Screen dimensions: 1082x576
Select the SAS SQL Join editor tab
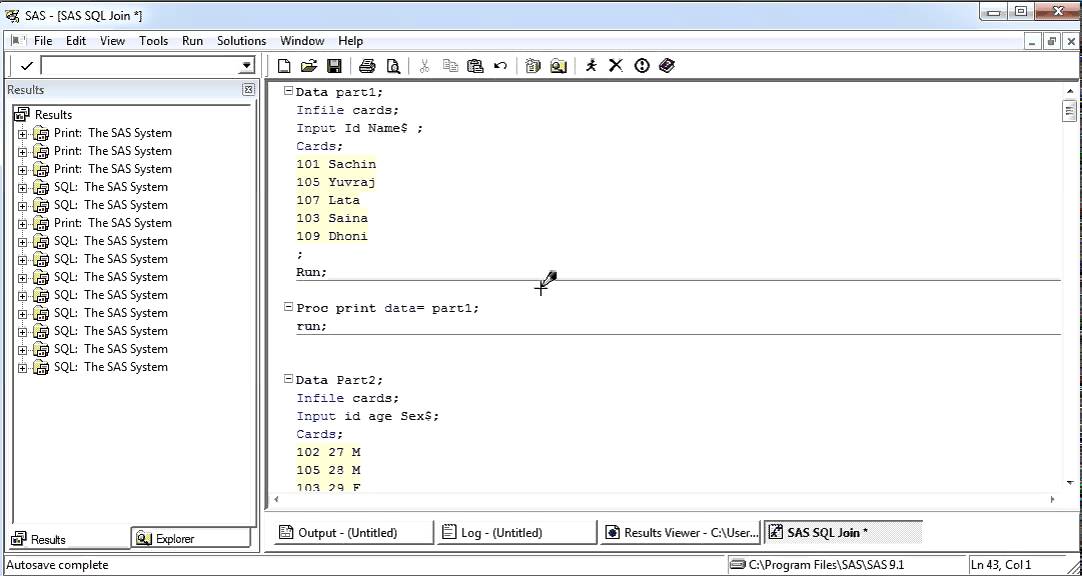coord(843,533)
